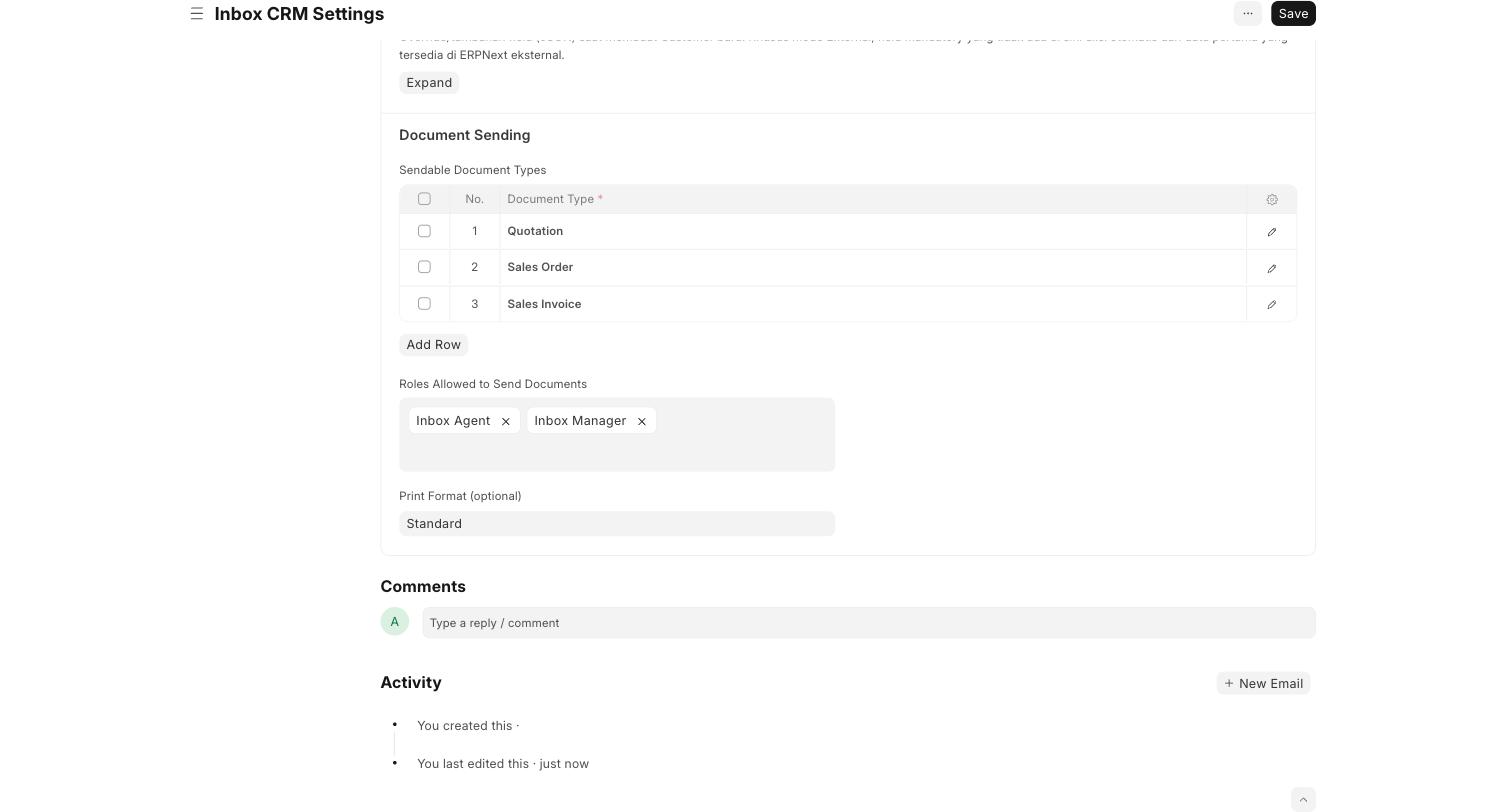
Task: Open table column settings gear icon
Action: 1272,200
